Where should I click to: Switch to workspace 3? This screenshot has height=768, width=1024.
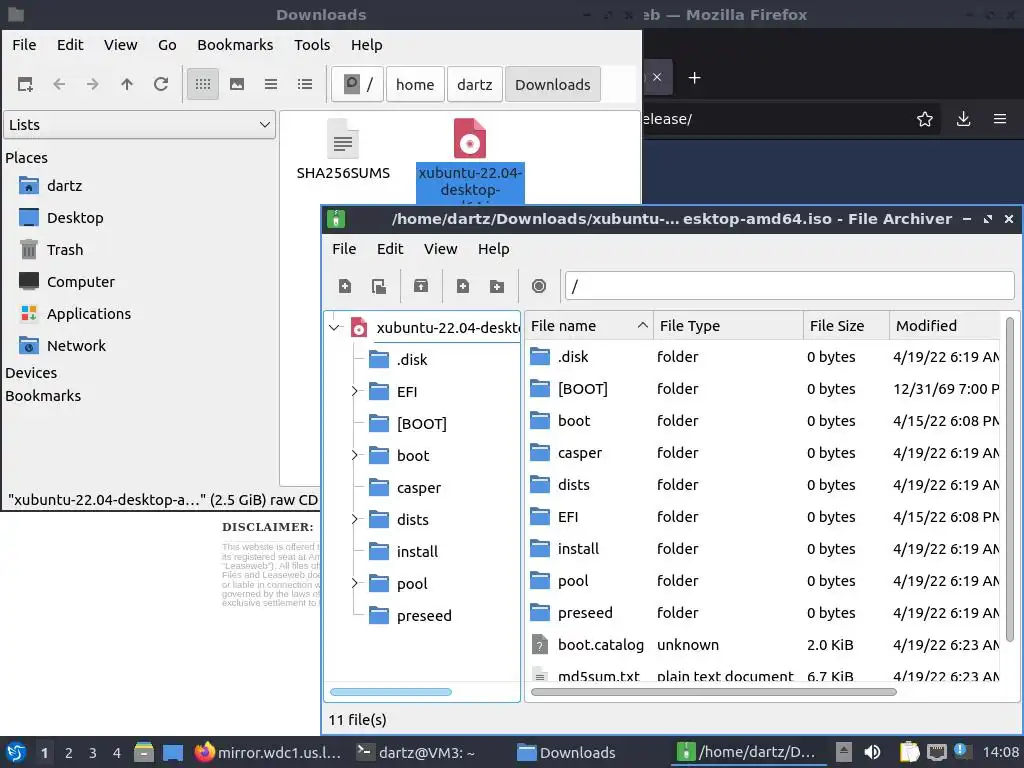(x=92, y=752)
